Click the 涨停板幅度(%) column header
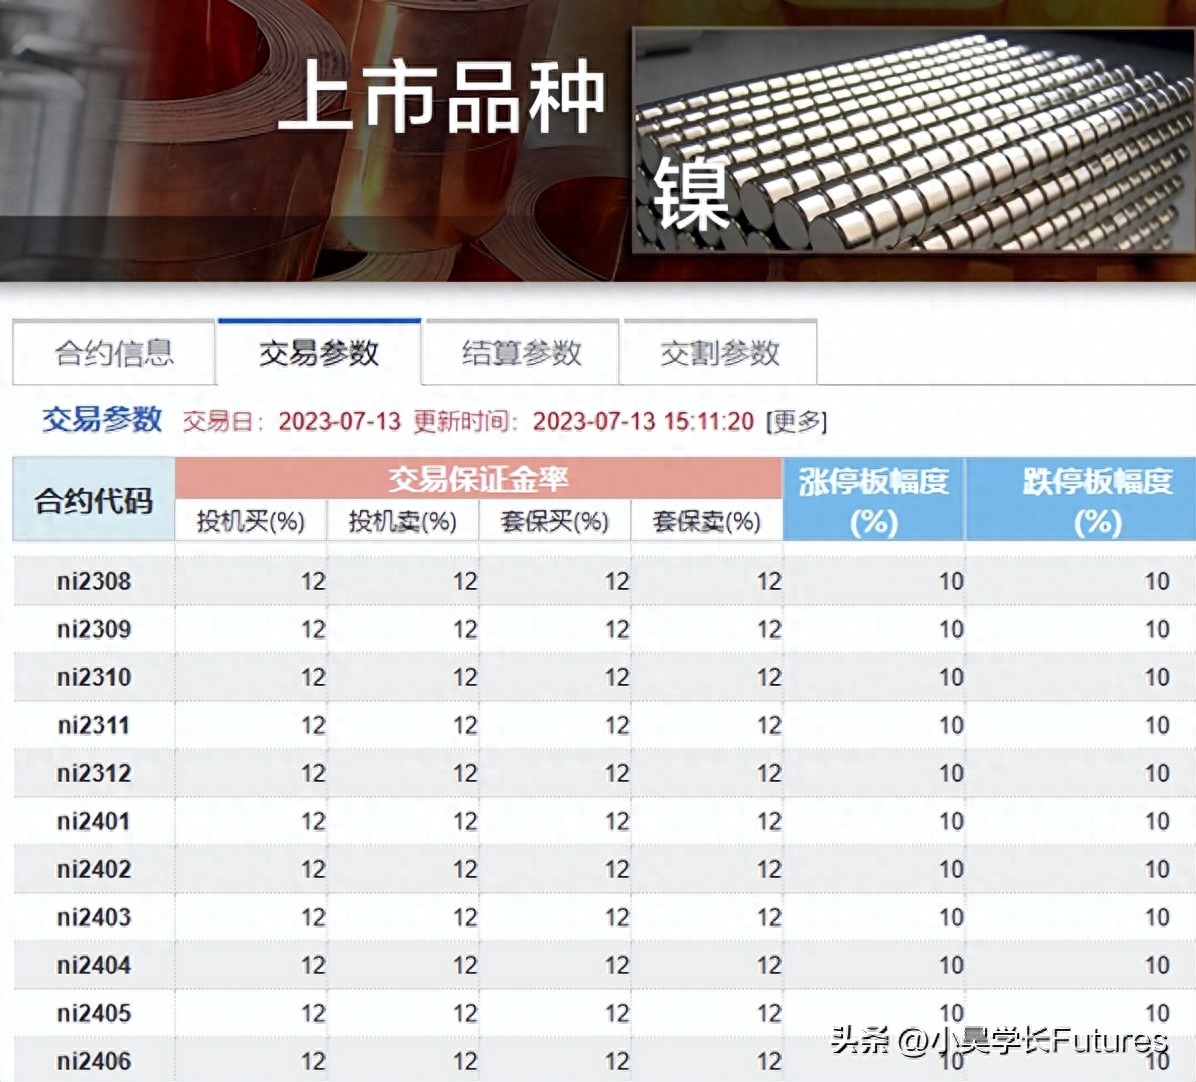Image resolution: width=1196 pixels, height=1082 pixels. pos(874,499)
